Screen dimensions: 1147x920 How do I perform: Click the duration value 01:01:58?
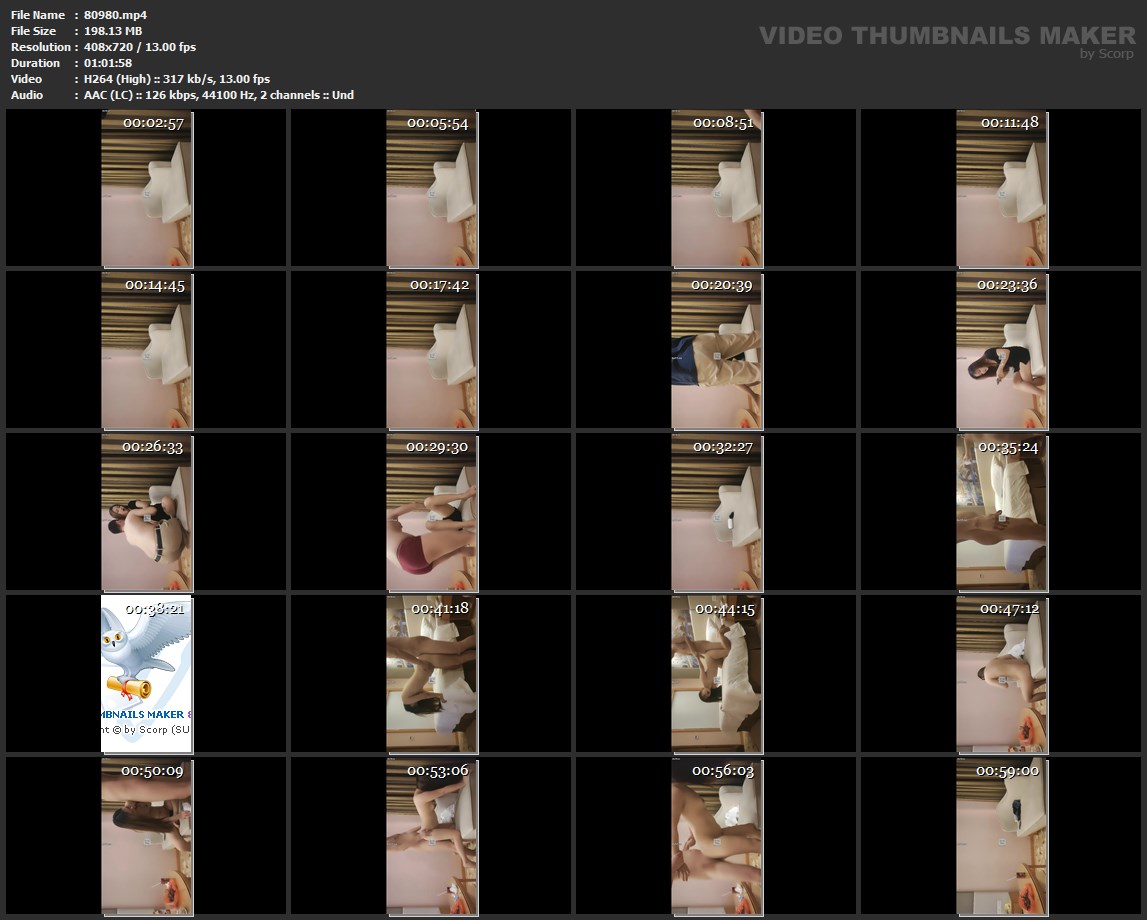108,63
